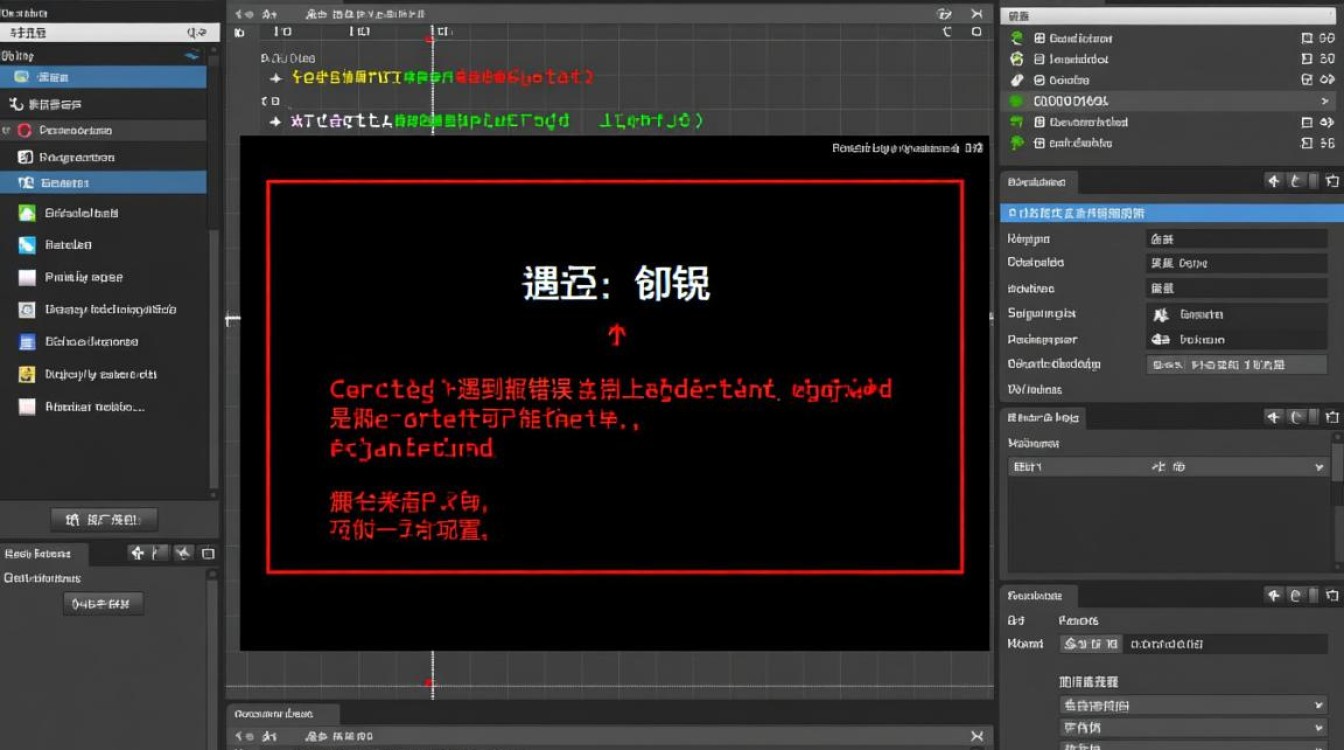Viewport: 1344px width, 750px height.
Task: Click the gray button left of lowest panel's field
Action: tap(1090, 644)
